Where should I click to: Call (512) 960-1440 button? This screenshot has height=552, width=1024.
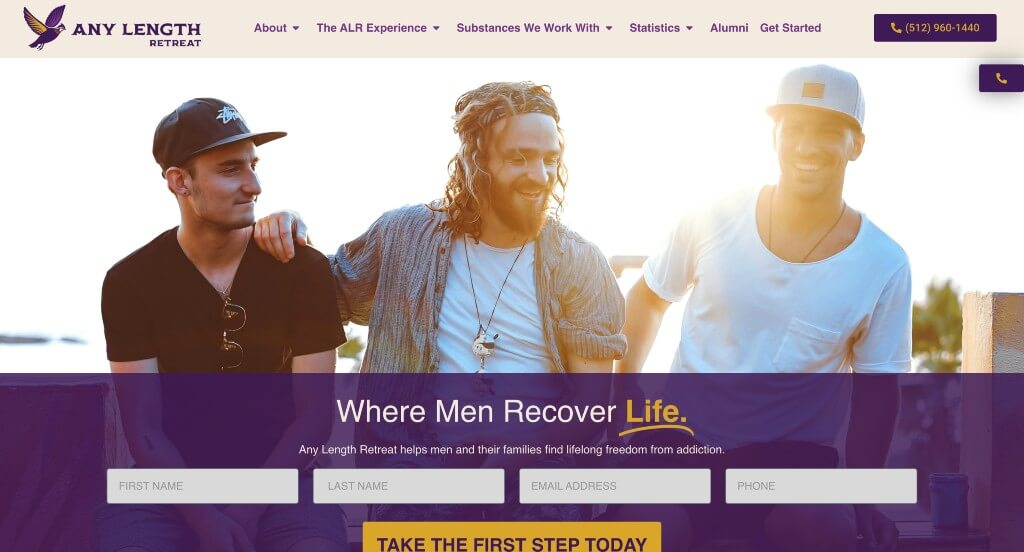935,28
